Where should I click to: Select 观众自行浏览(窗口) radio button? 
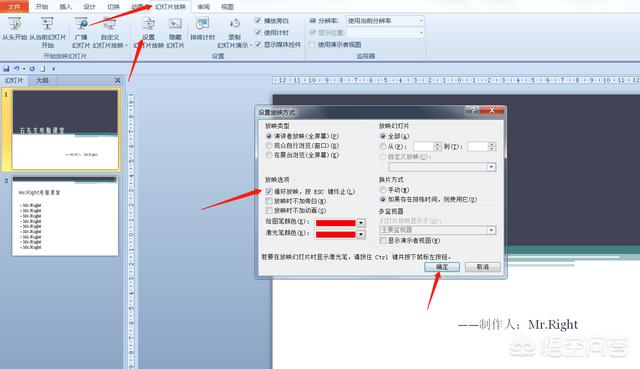click(x=269, y=145)
